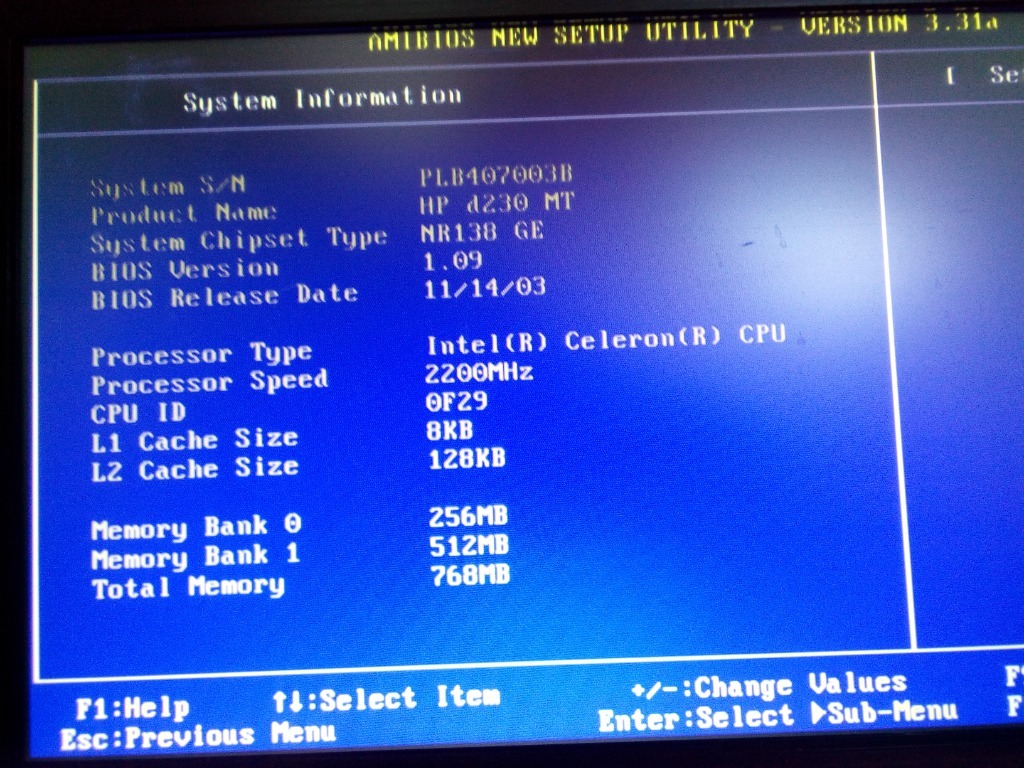Click Intel(R) Celeron(R) CPU value
The image size is (1024, 768).
[605, 340]
